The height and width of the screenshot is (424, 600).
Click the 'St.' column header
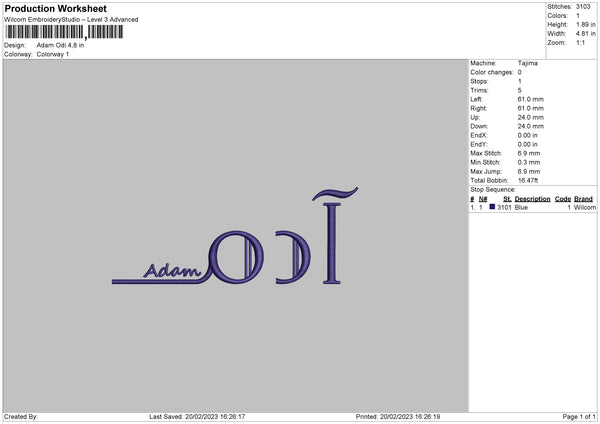(507, 199)
